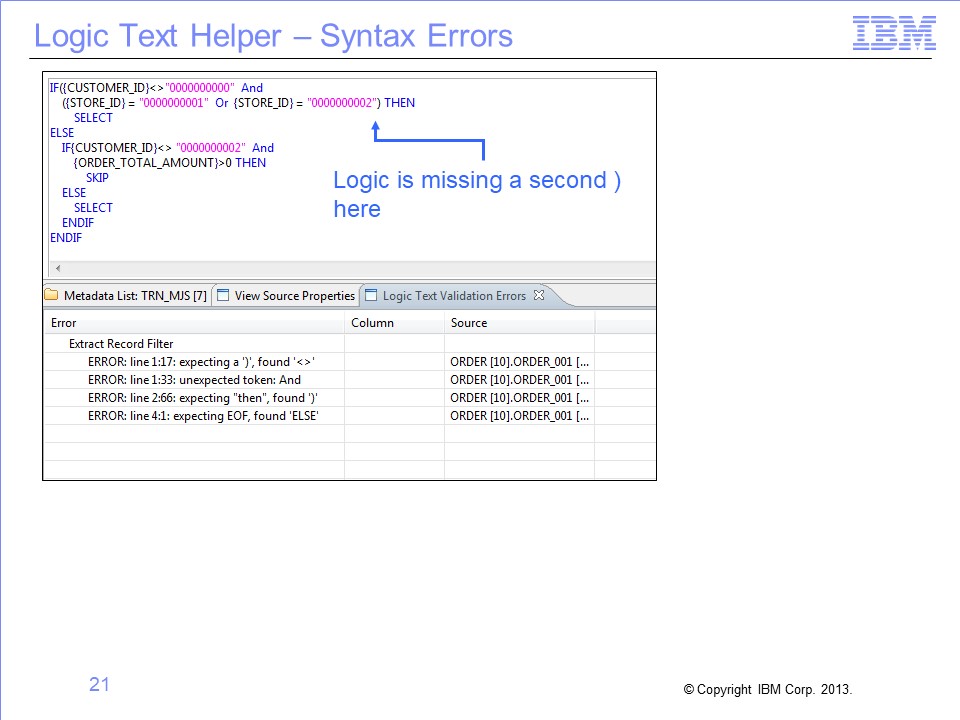Screen dimensions: 960x720
Task: Click the first SELECT keyword in editor
Action: coord(93,118)
